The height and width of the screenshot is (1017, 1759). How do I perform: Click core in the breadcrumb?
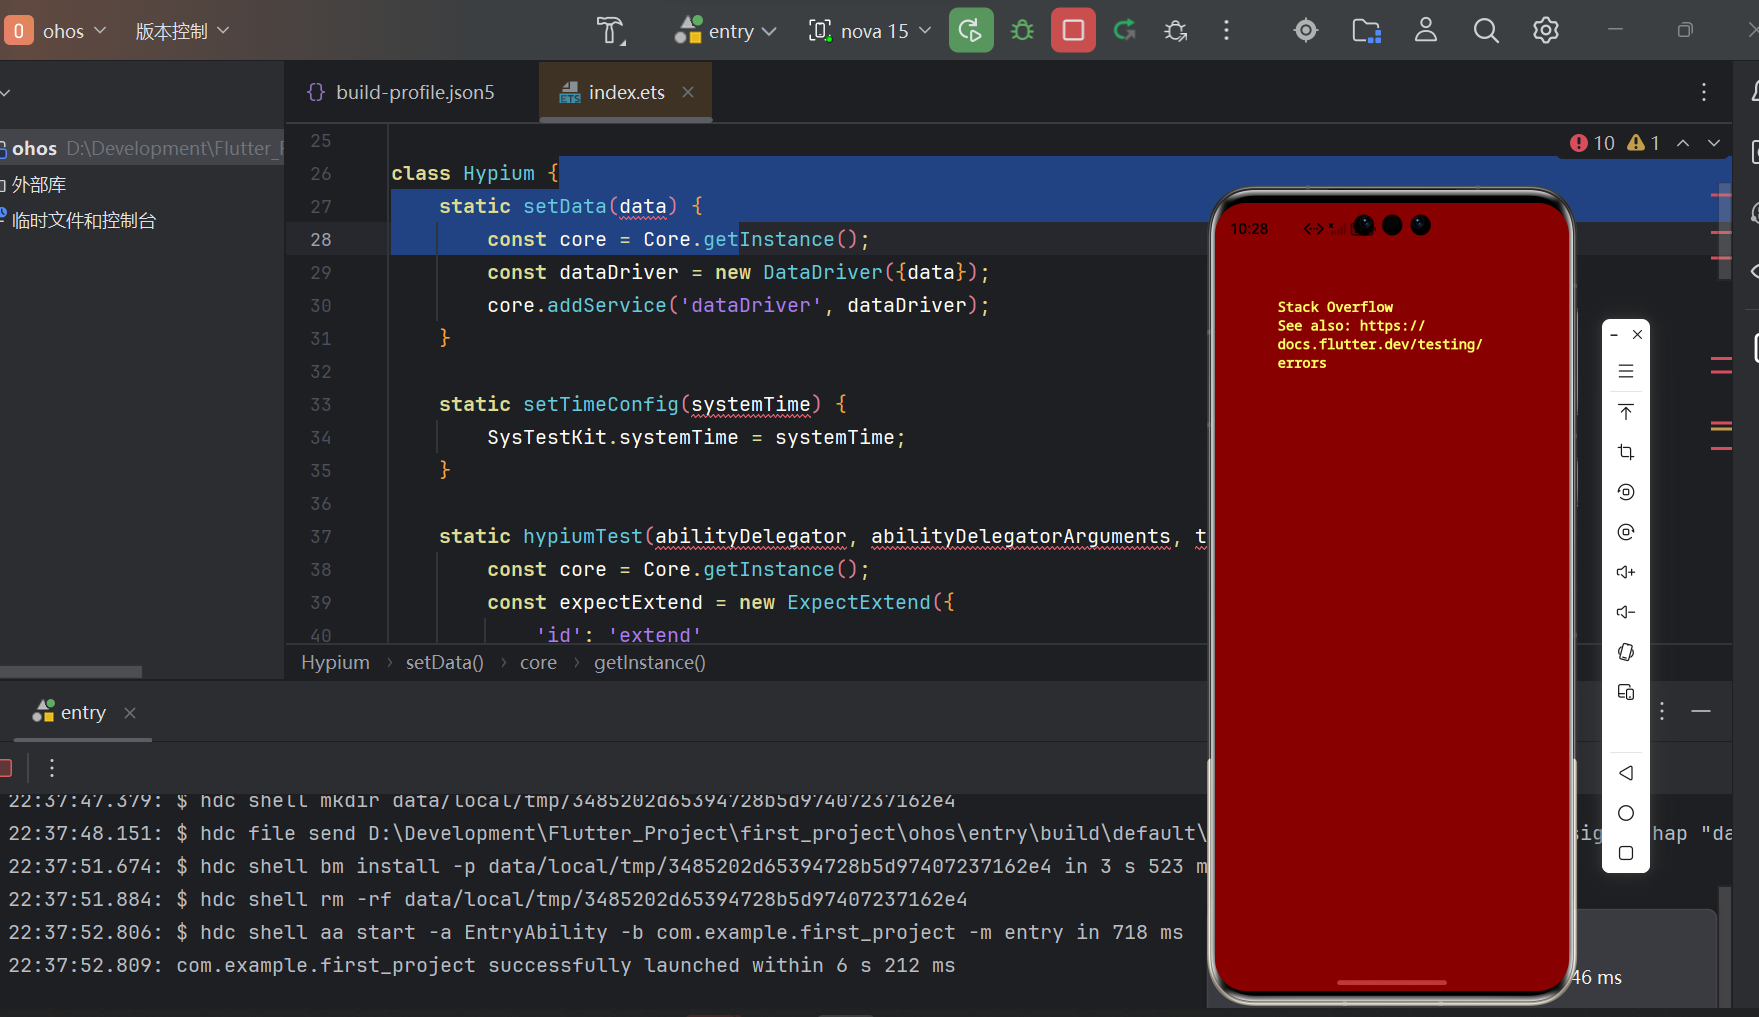(538, 662)
